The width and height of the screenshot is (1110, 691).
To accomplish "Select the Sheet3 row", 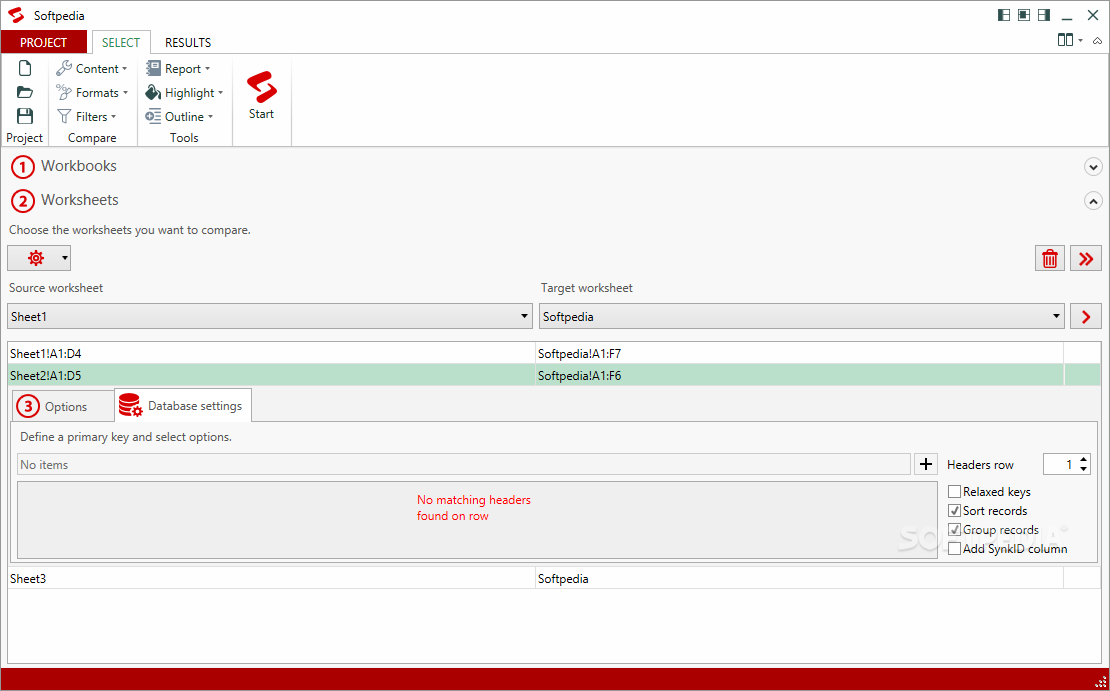I will point(554,578).
